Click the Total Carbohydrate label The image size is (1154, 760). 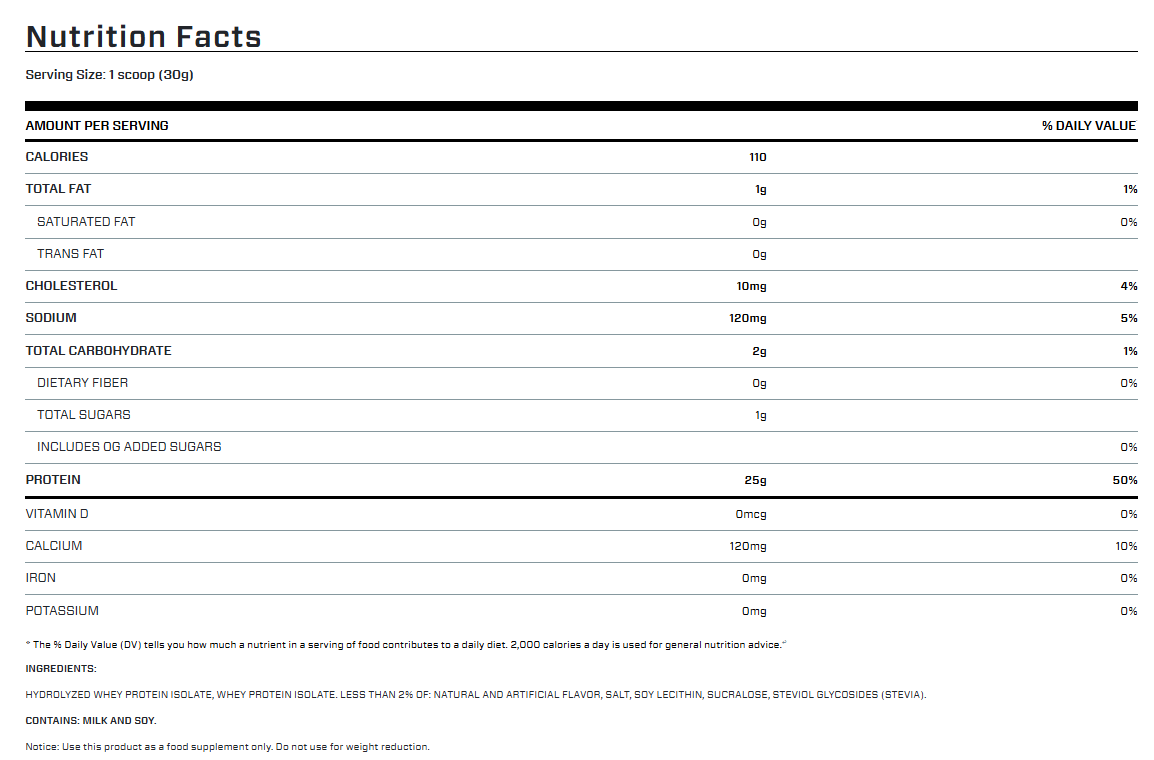[x=98, y=351]
